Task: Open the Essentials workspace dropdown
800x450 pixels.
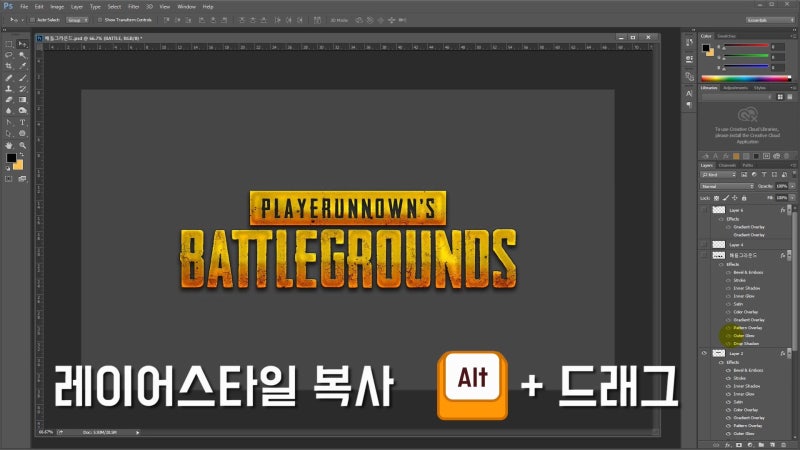Action: coord(770,20)
